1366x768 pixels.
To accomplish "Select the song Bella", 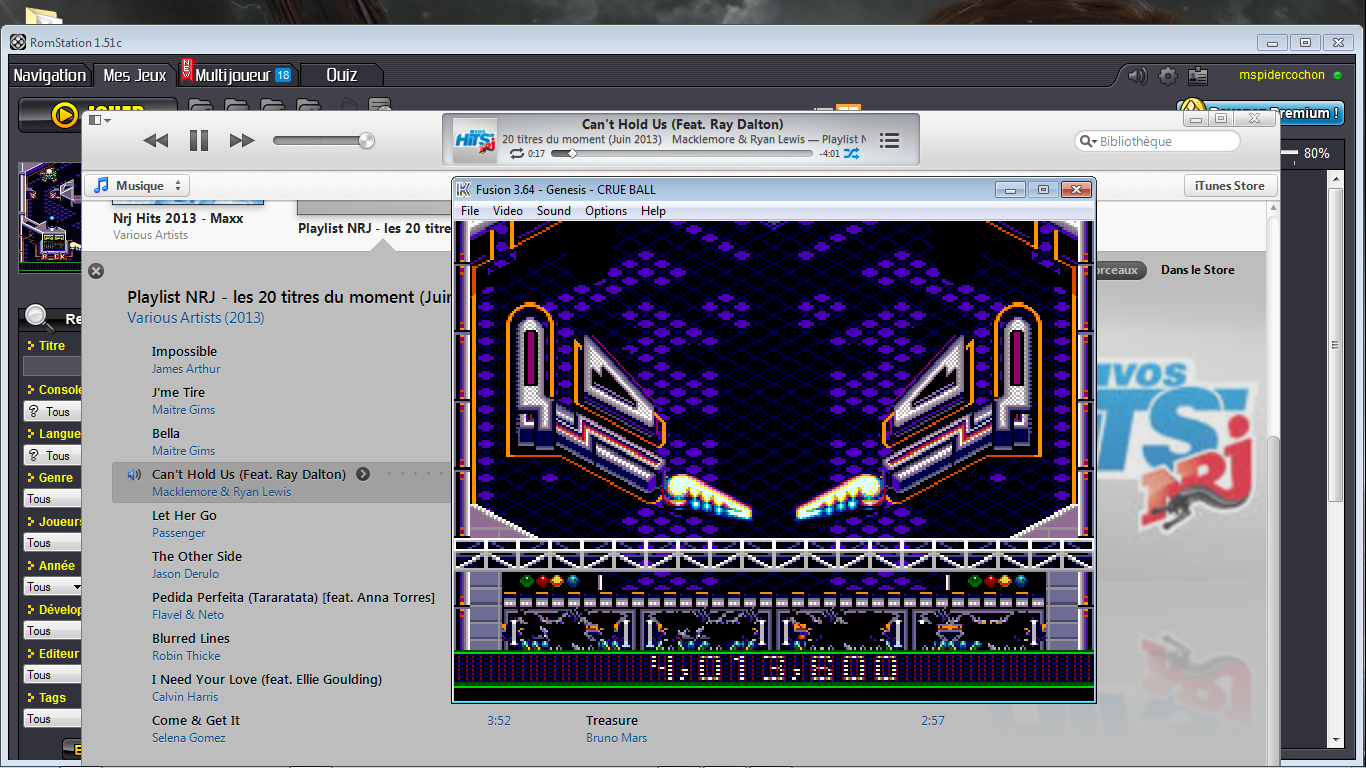I will click(166, 434).
